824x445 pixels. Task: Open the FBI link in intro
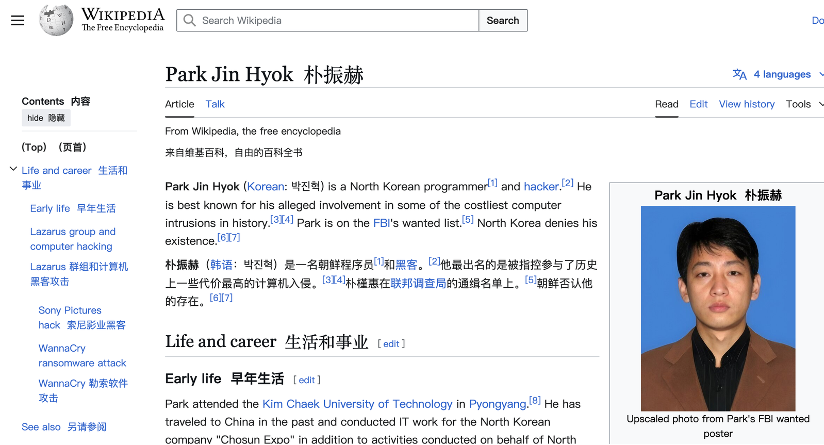click(382, 223)
